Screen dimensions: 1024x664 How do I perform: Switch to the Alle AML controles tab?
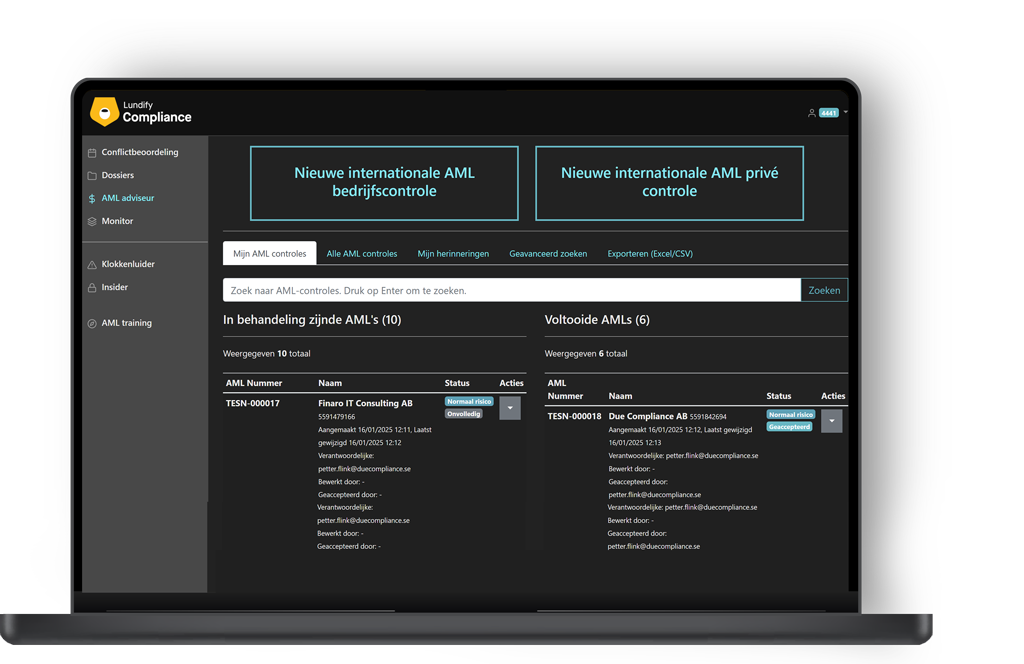click(361, 254)
